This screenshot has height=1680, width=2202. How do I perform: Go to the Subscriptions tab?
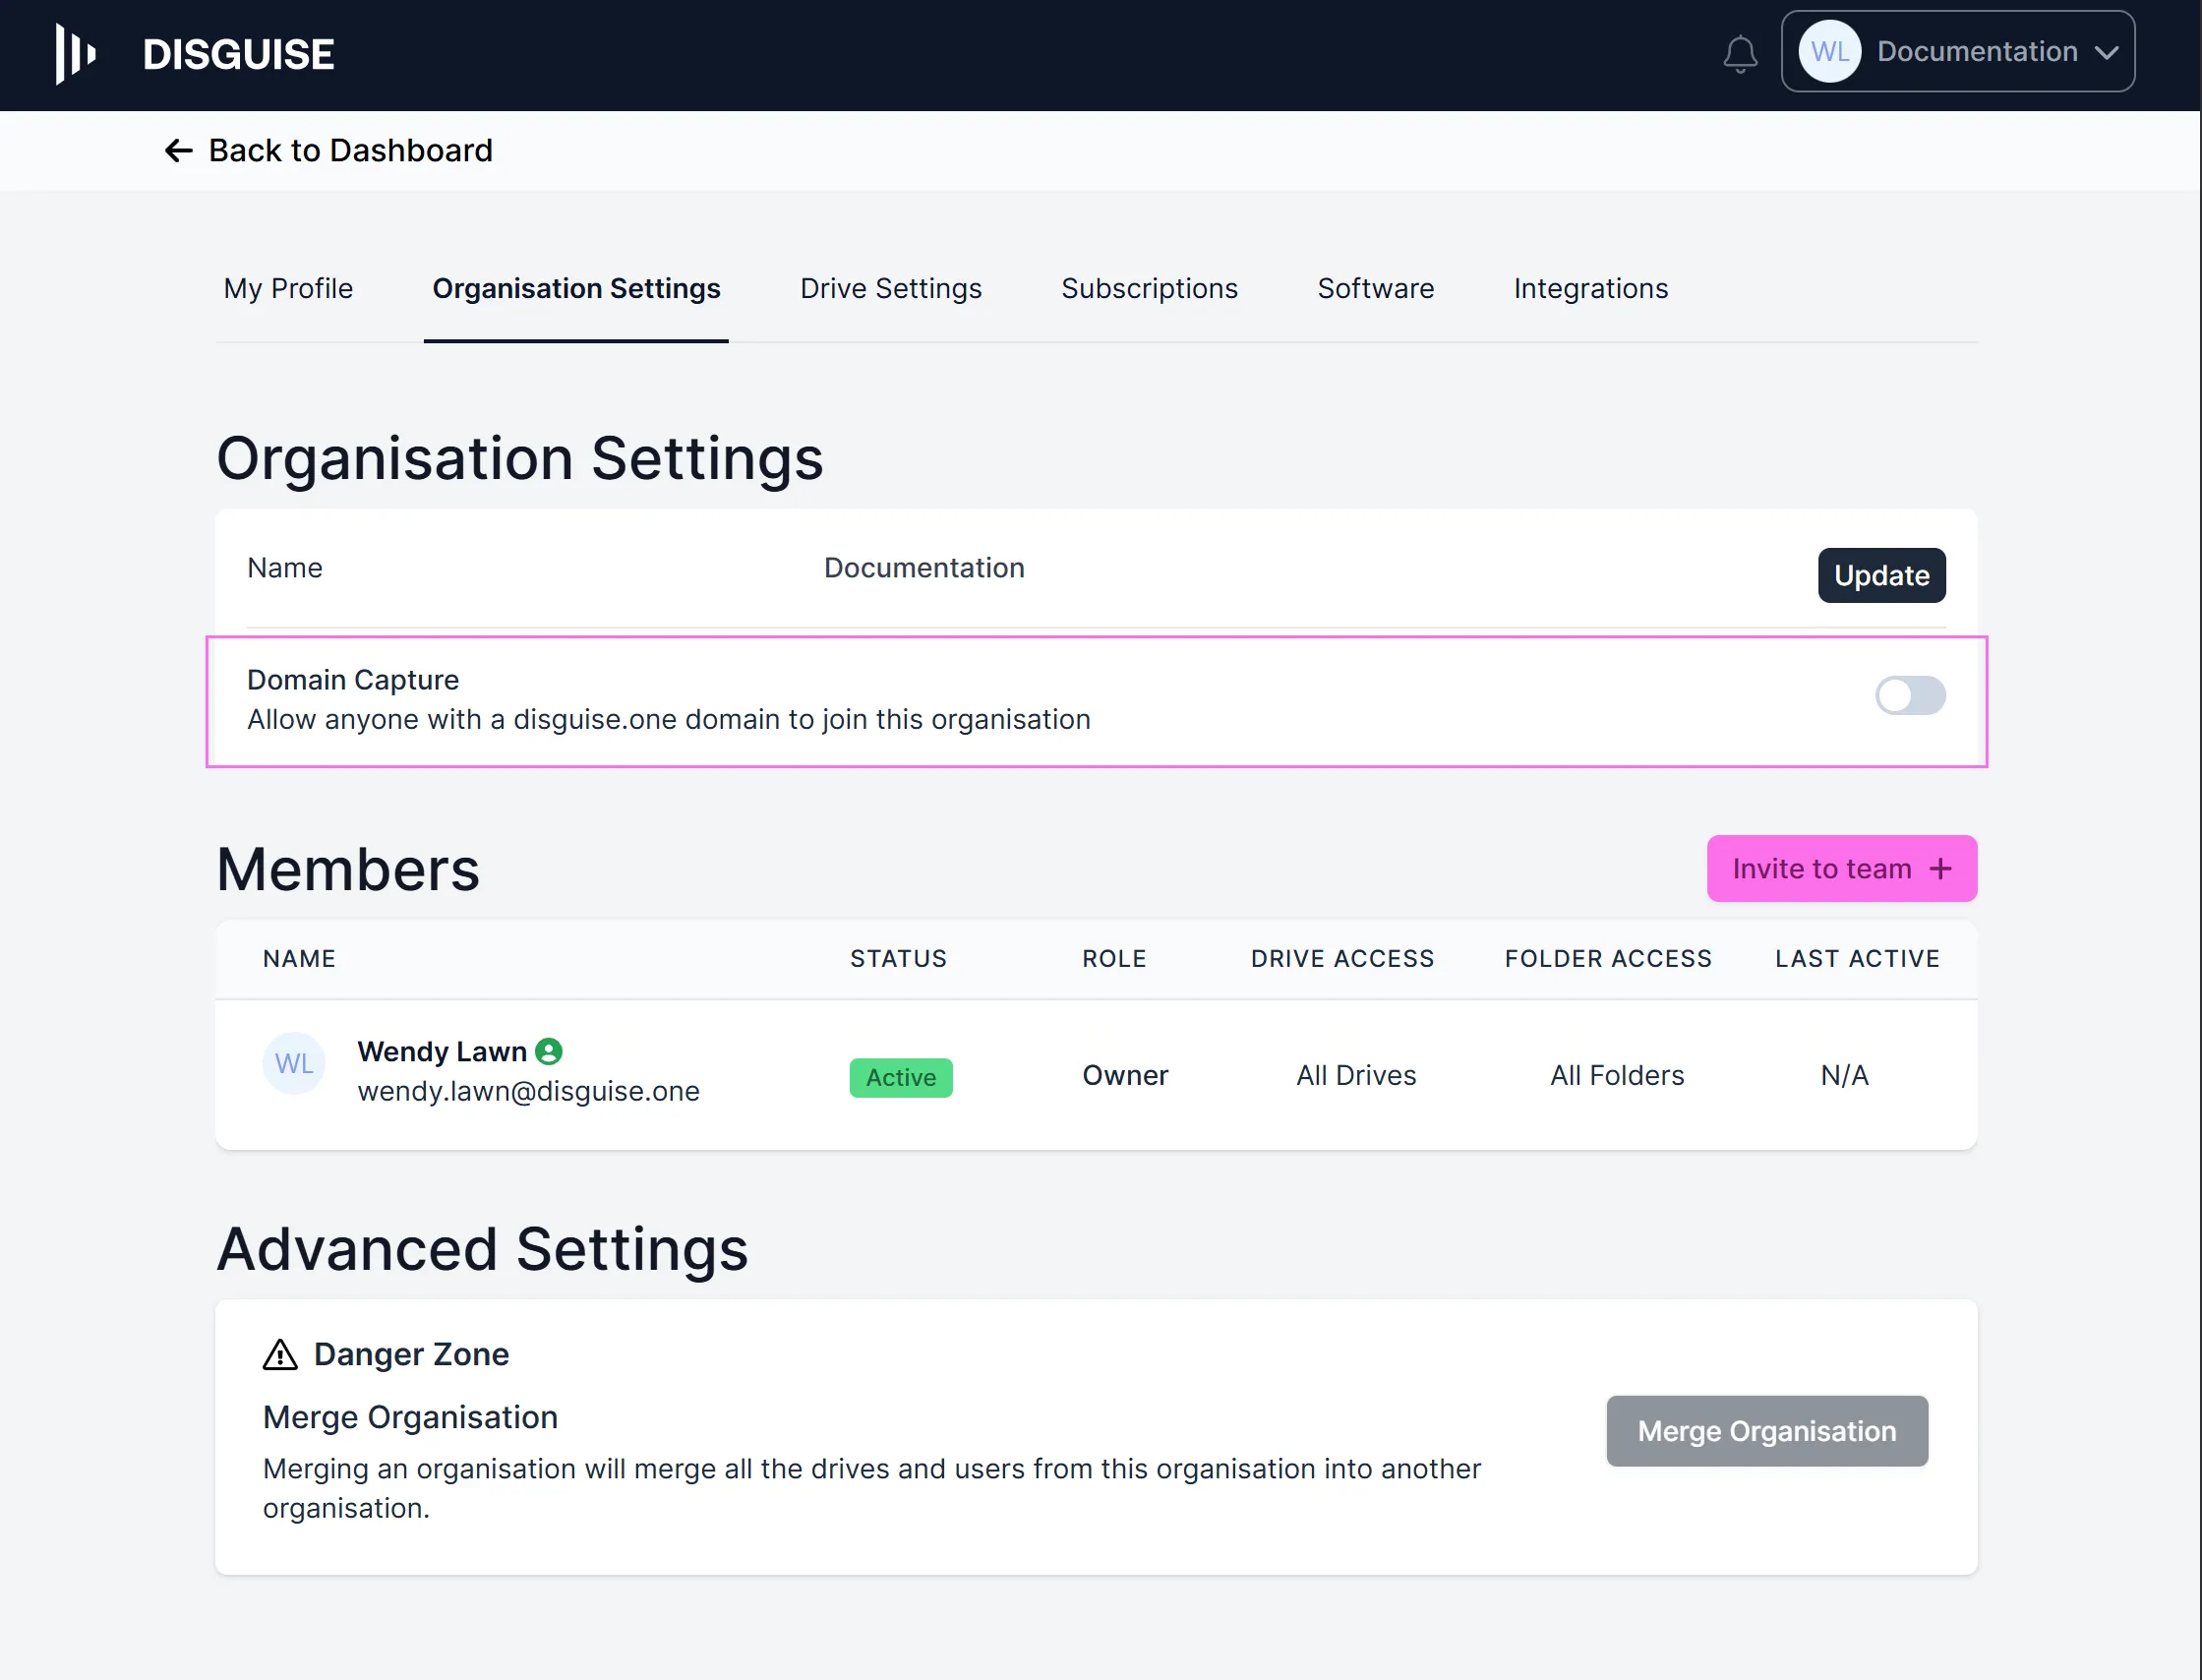[x=1149, y=289]
